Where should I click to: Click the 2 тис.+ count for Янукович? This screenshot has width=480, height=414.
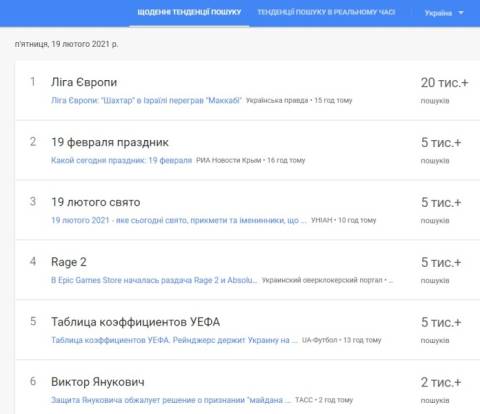tap(441, 382)
